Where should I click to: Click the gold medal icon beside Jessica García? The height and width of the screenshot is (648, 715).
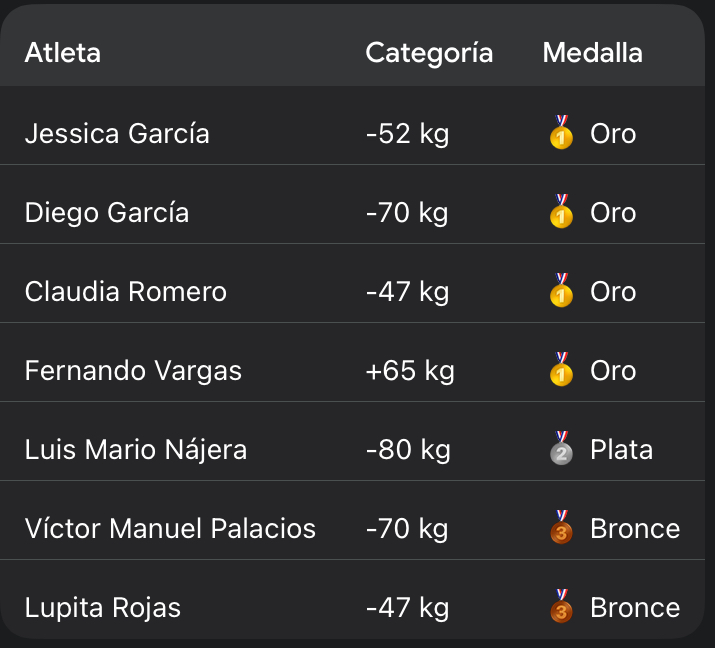(561, 133)
